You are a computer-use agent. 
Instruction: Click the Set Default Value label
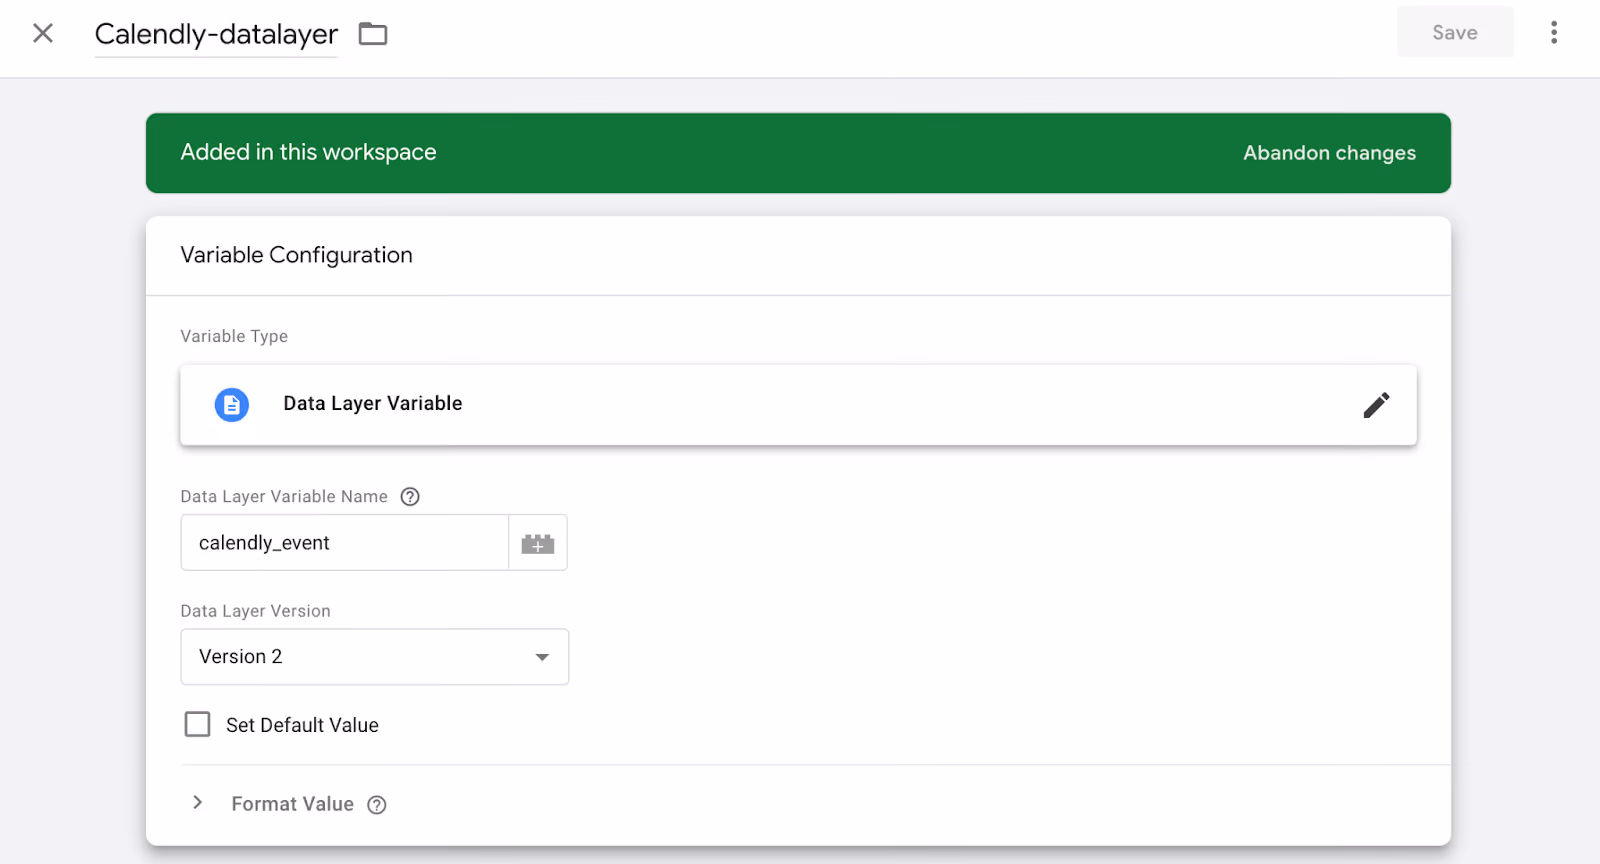click(x=302, y=725)
